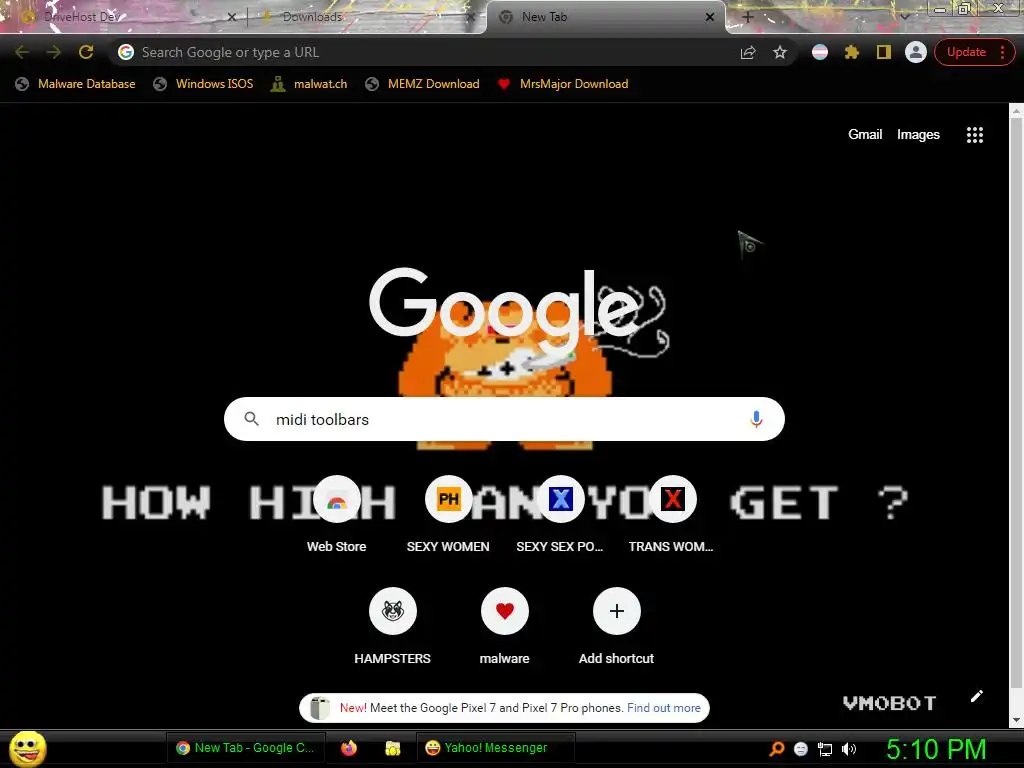Image resolution: width=1024 pixels, height=768 pixels.
Task: Open the PH shortcut tile
Action: pyautogui.click(x=448, y=515)
